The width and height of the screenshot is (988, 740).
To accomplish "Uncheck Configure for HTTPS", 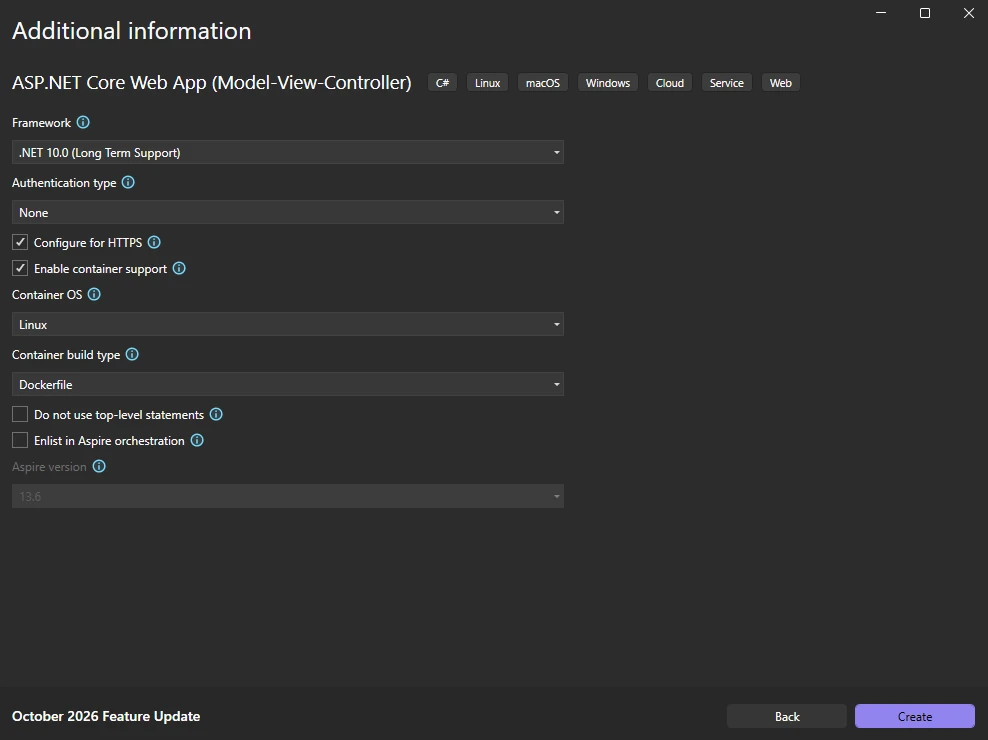I will tap(20, 242).
